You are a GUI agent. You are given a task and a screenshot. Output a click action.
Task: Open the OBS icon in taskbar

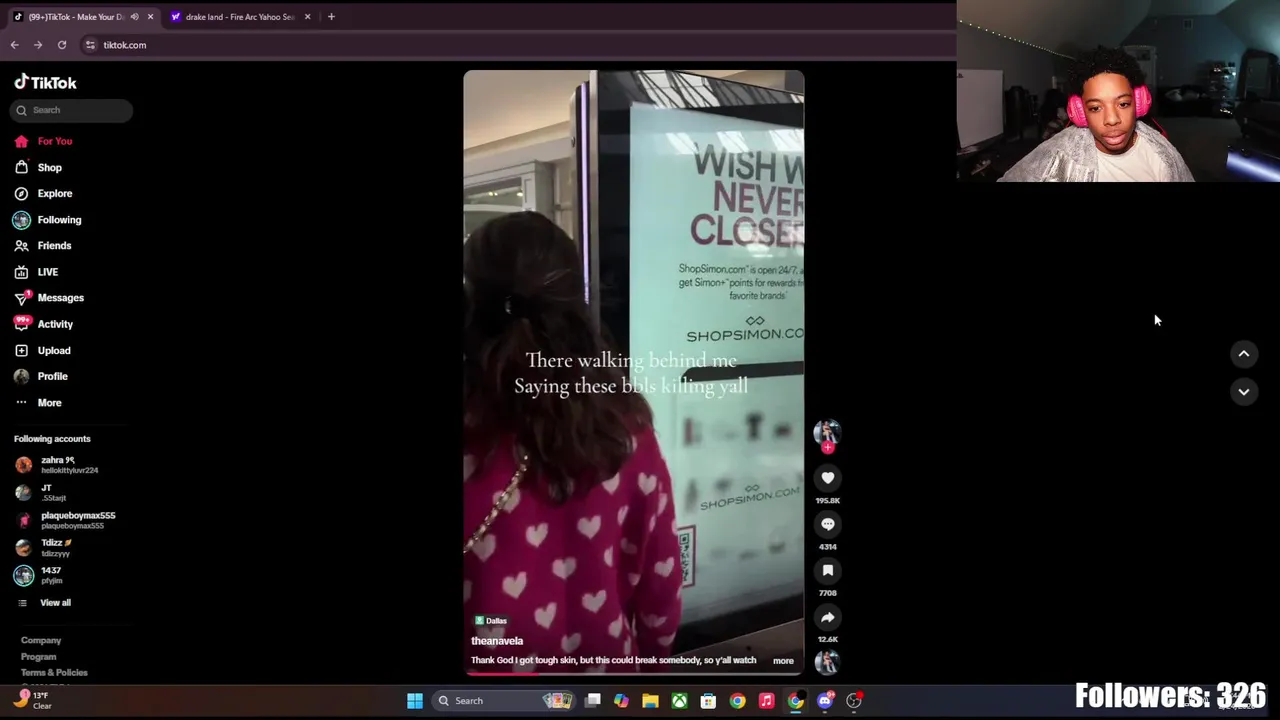click(x=854, y=701)
